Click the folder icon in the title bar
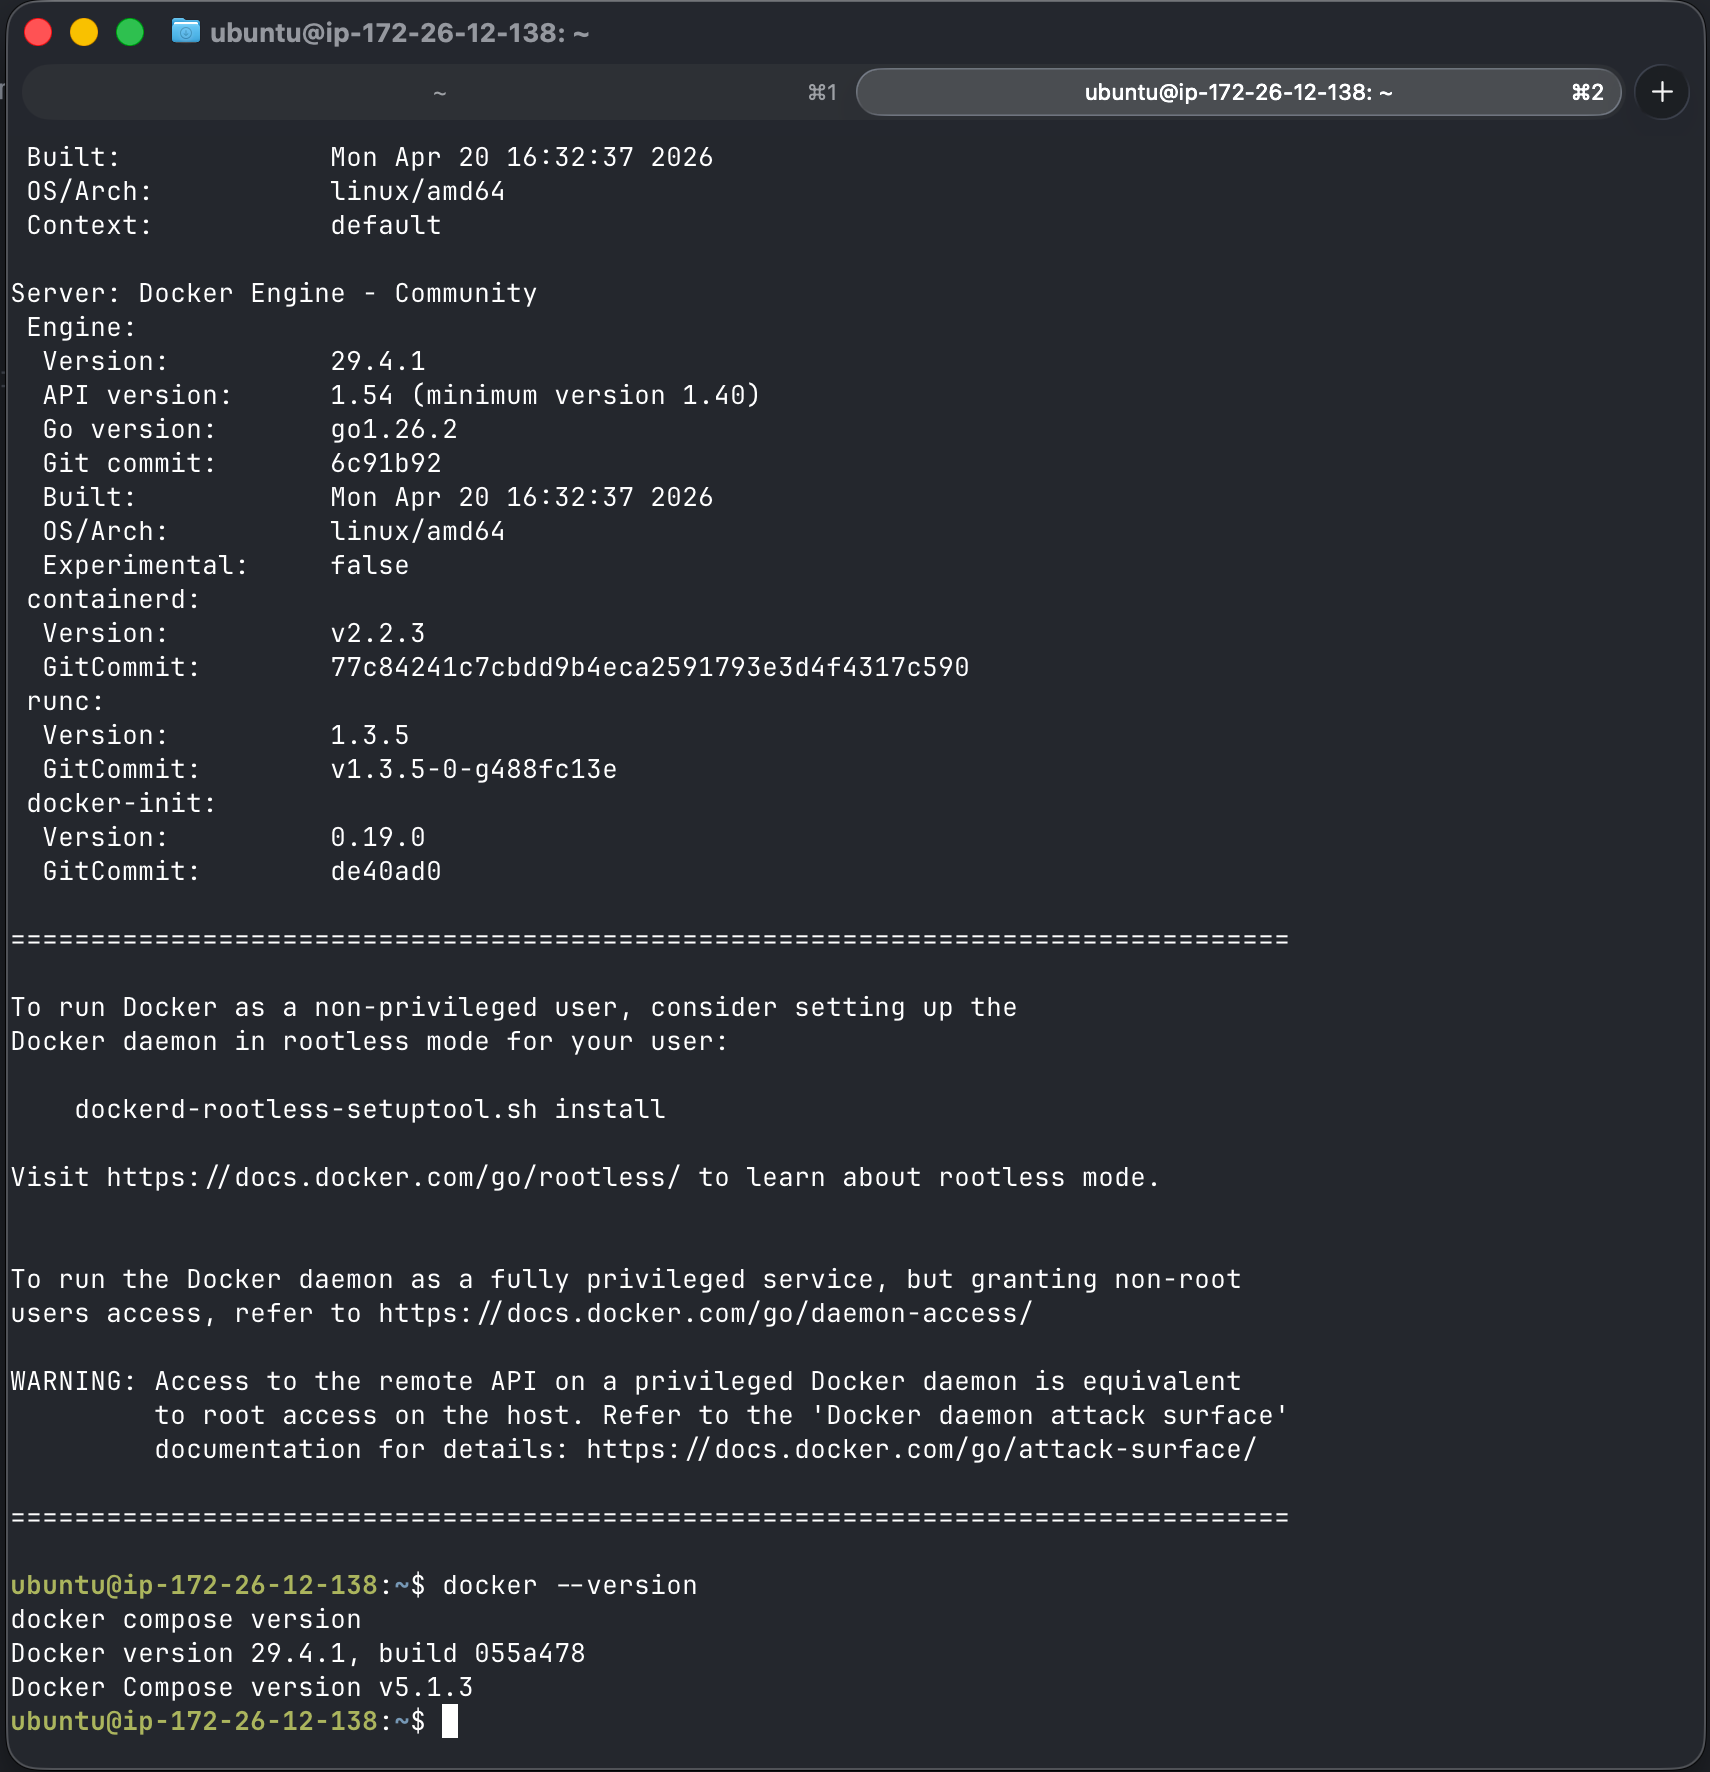1710x1772 pixels. [185, 32]
